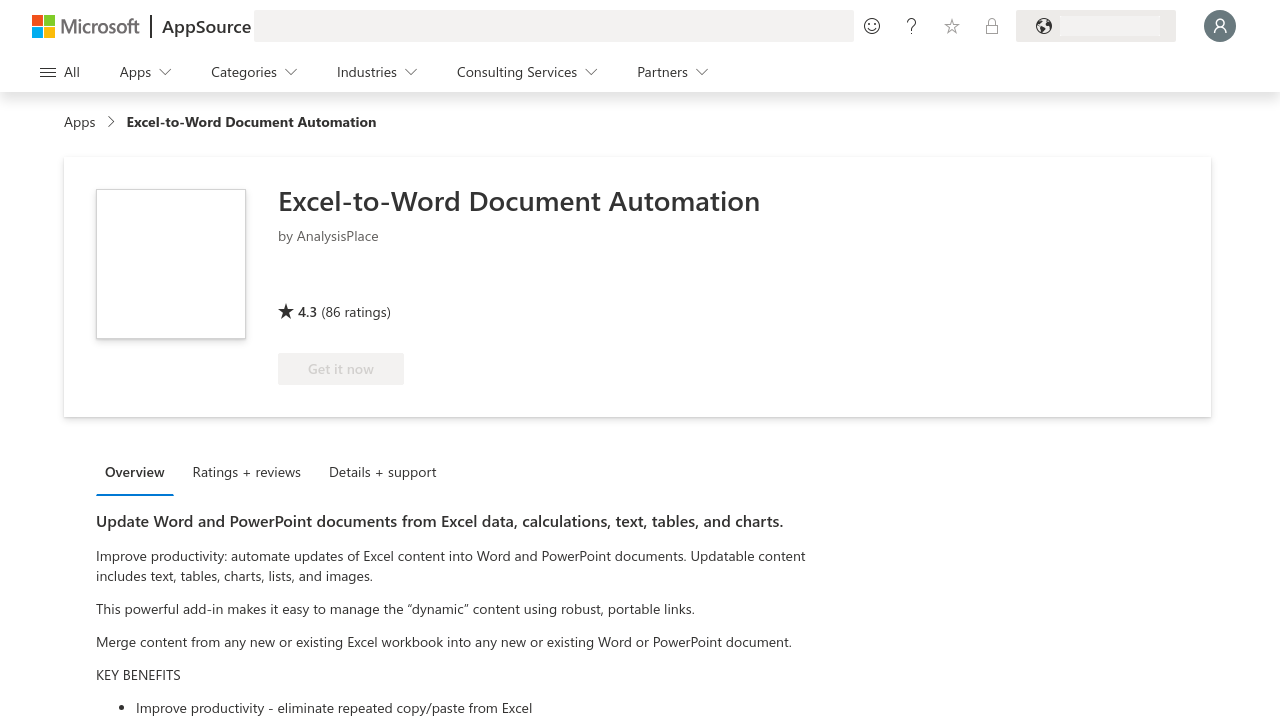
Task: Switch to Details + support tab
Action: 382,472
